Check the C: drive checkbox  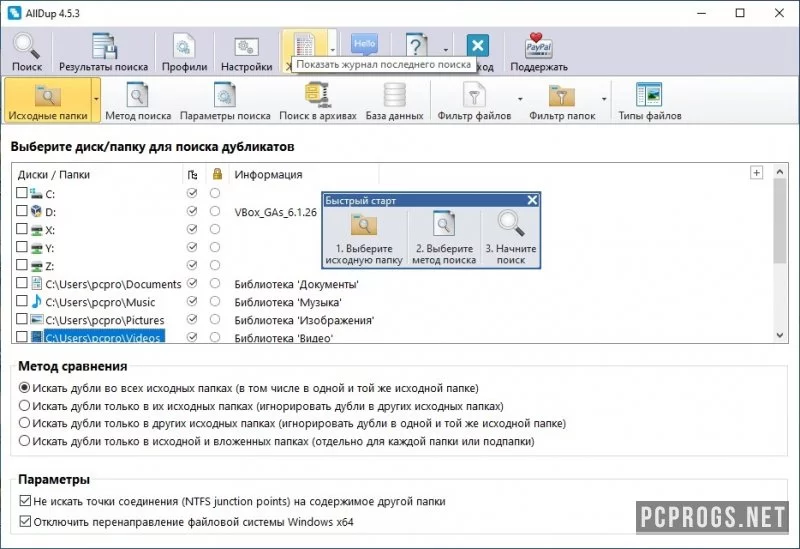coord(21,193)
